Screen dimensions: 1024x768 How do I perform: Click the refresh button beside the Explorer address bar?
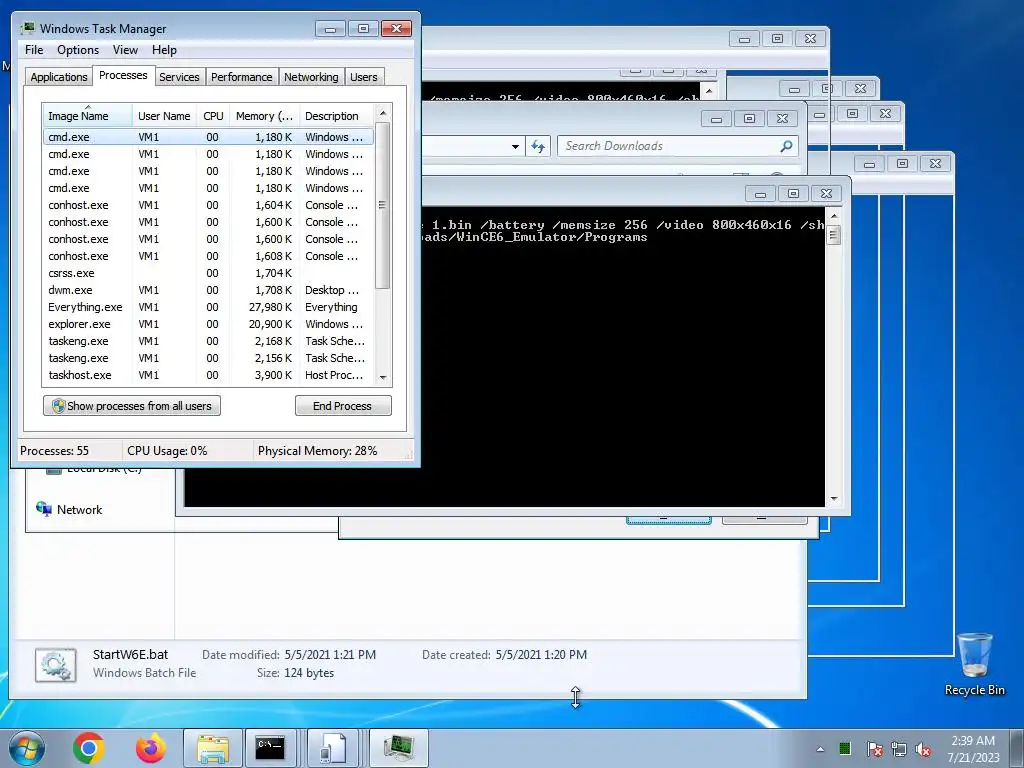click(537, 146)
